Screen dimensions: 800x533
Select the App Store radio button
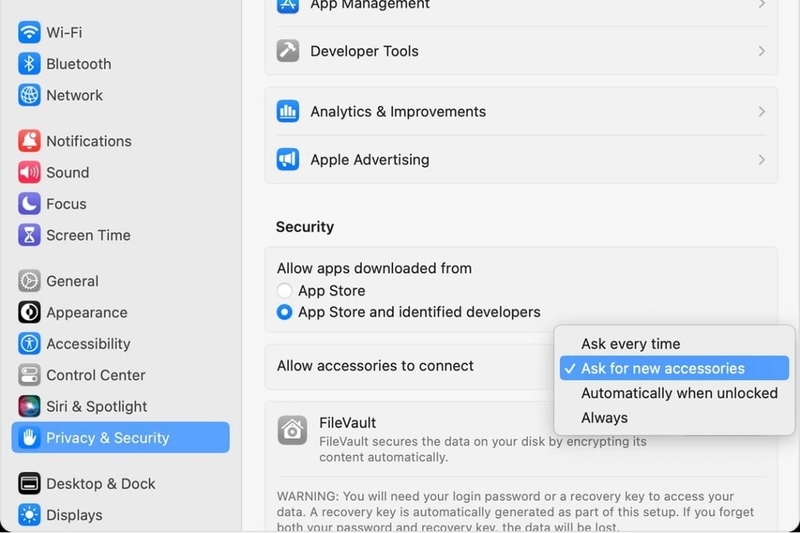(285, 291)
